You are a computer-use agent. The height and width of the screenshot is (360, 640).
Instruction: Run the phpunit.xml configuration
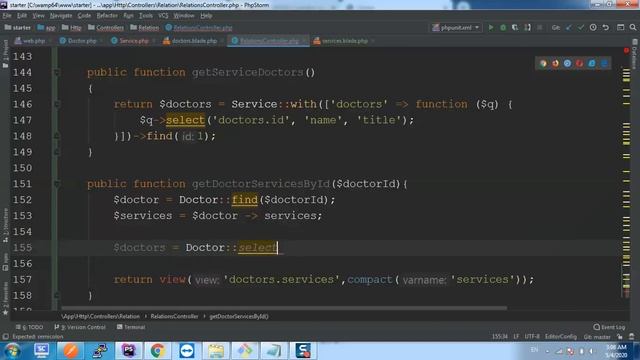491,27
